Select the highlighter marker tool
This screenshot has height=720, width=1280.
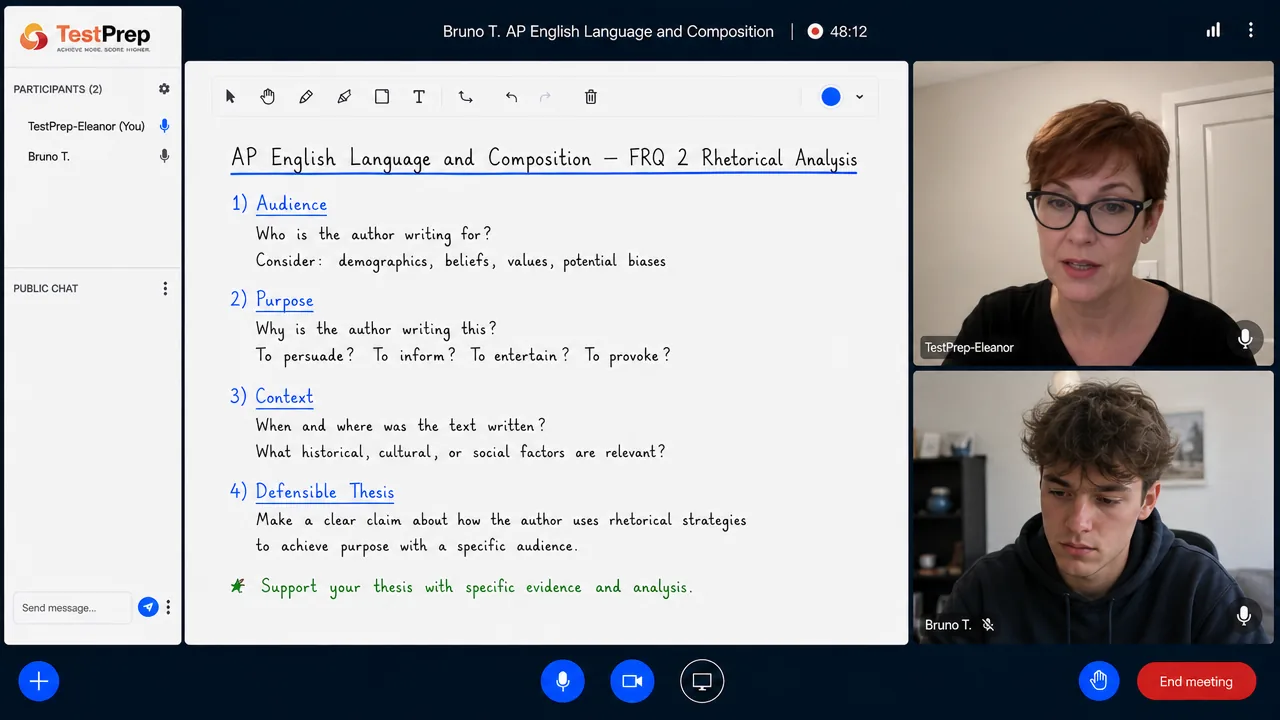[x=344, y=97]
